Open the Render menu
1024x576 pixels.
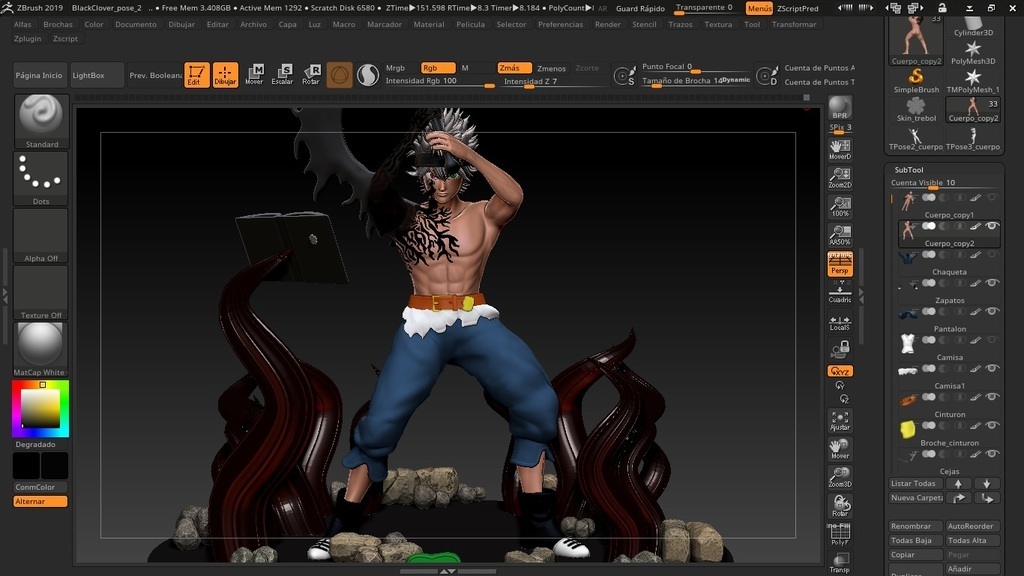point(607,24)
